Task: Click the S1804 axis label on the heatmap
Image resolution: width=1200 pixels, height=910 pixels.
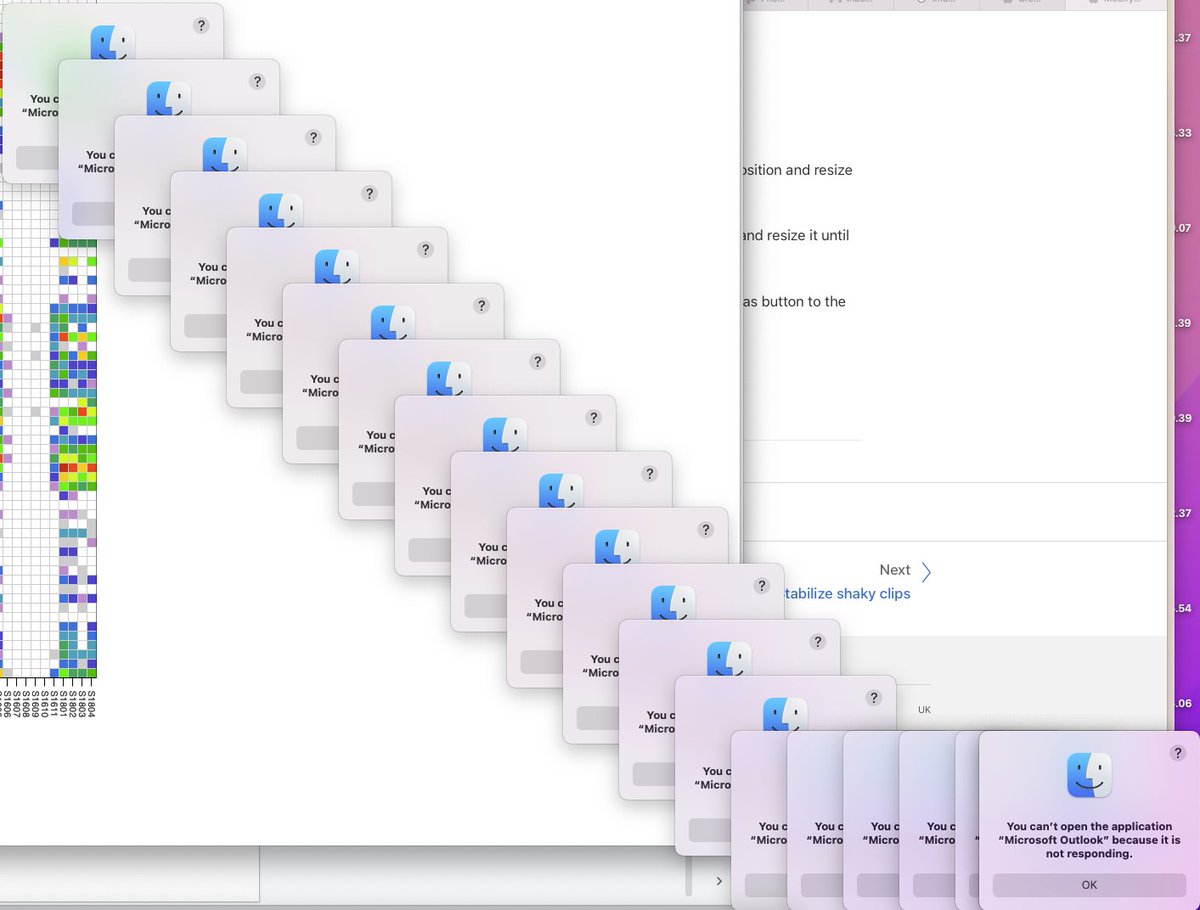Action: (x=91, y=704)
